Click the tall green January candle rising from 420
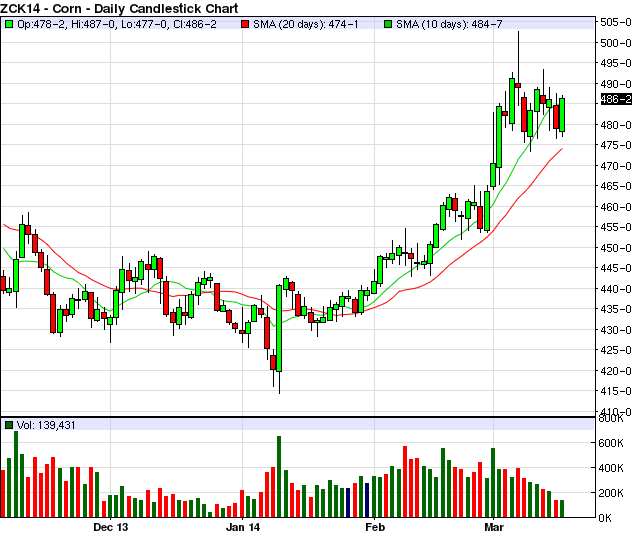Image resolution: width=640 pixels, height=536 pixels. (x=279, y=328)
